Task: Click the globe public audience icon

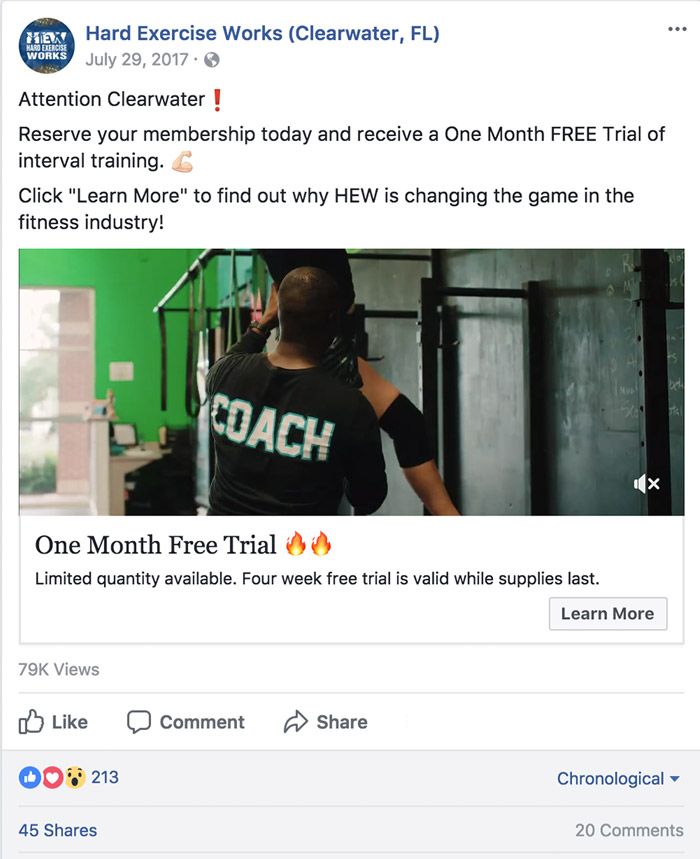Action: click(x=212, y=60)
